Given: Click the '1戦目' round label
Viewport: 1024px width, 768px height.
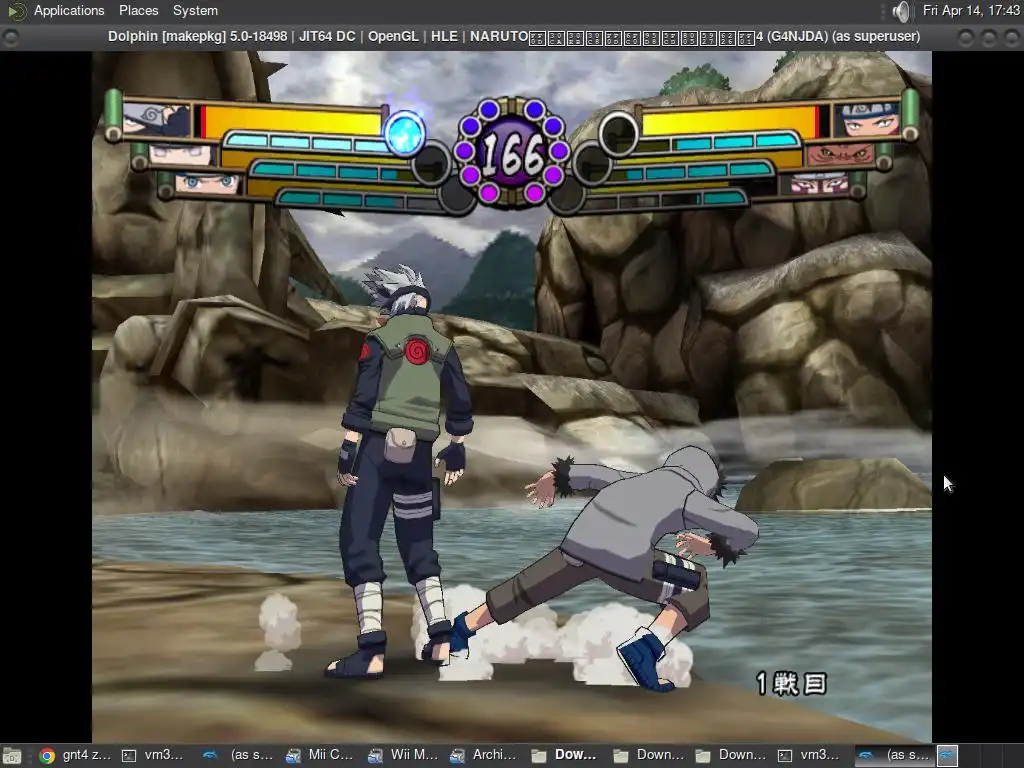Looking at the screenshot, I should pos(792,684).
